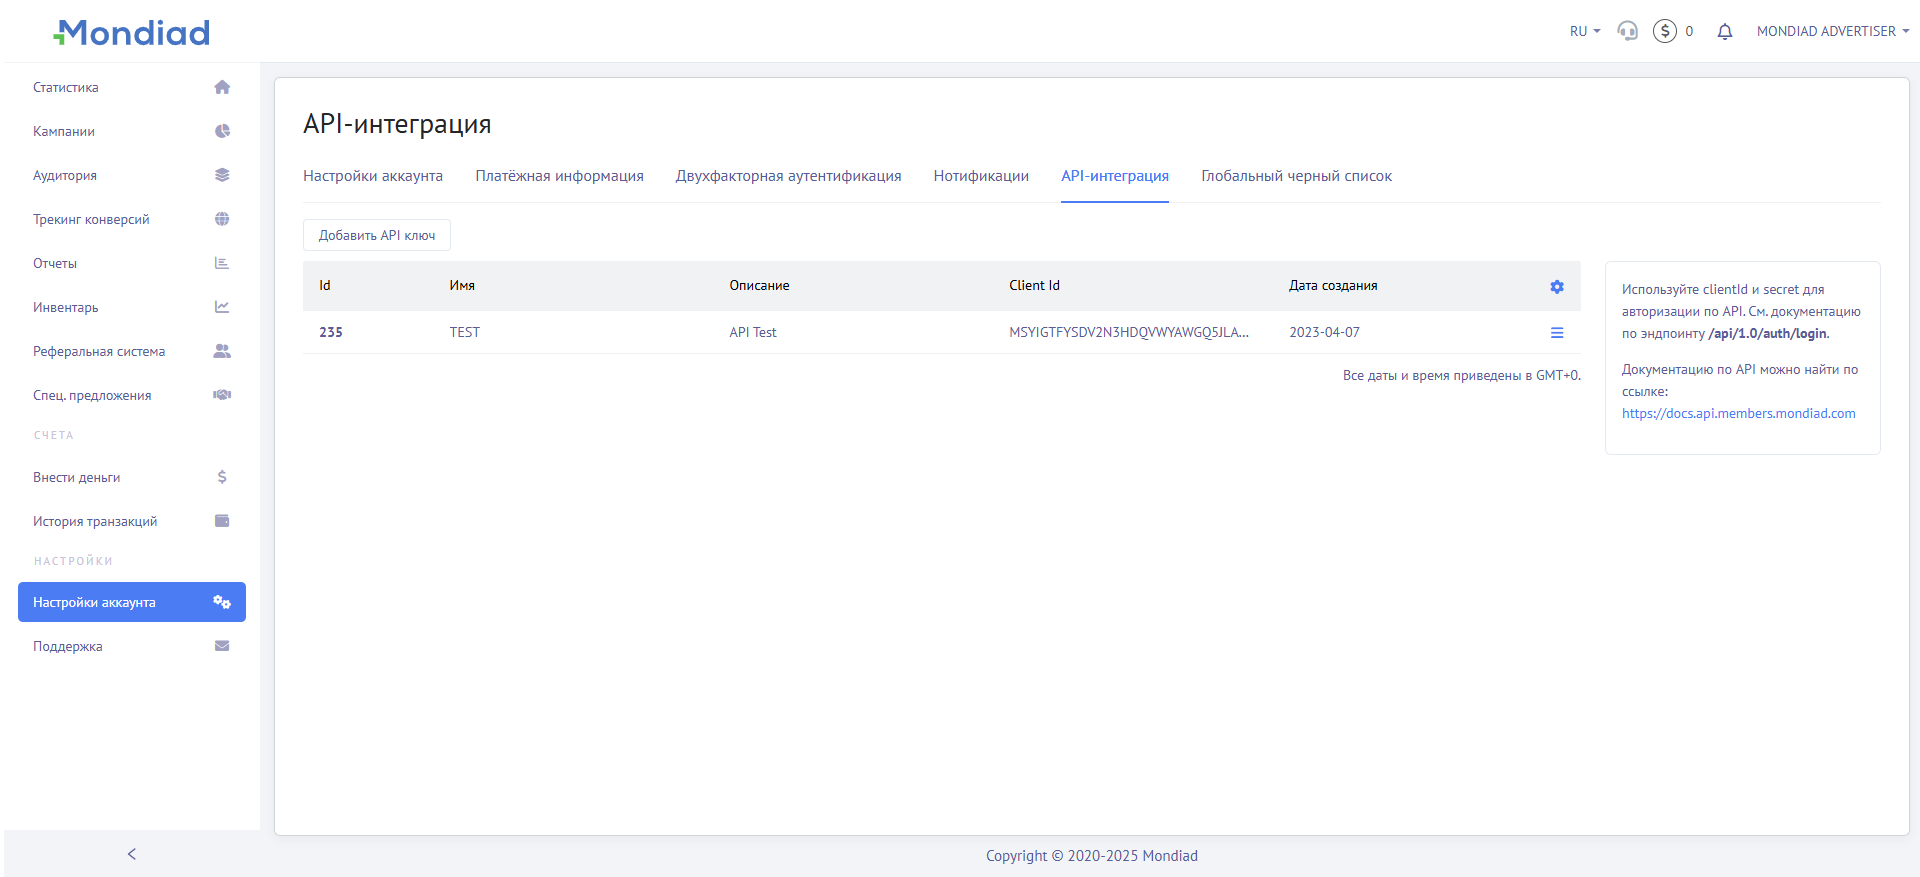Click the Mondiad logo
Image resolution: width=1920 pixels, height=877 pixels.
click(x=132, y=33)
